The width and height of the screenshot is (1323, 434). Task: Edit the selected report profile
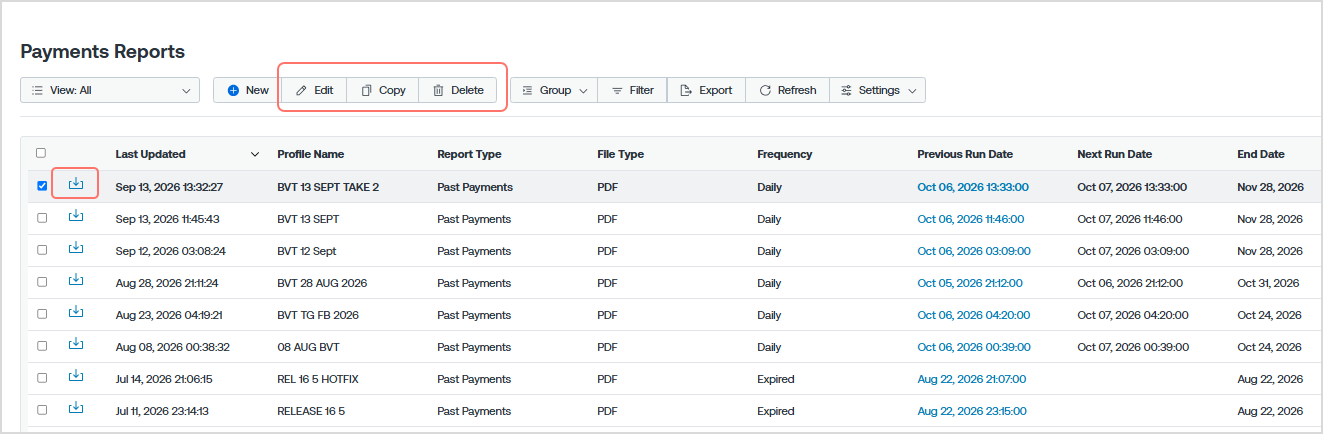click(x=314, y=90)
